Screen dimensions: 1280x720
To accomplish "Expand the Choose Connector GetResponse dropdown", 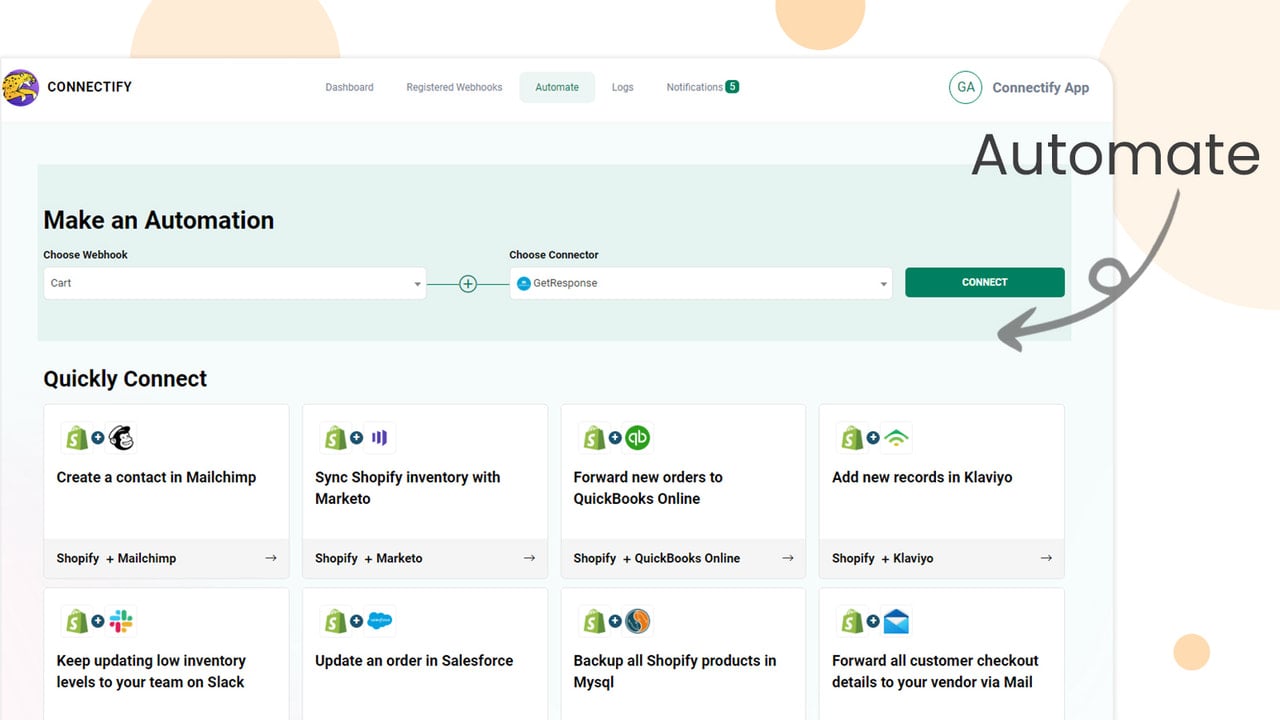I will 701,283.
